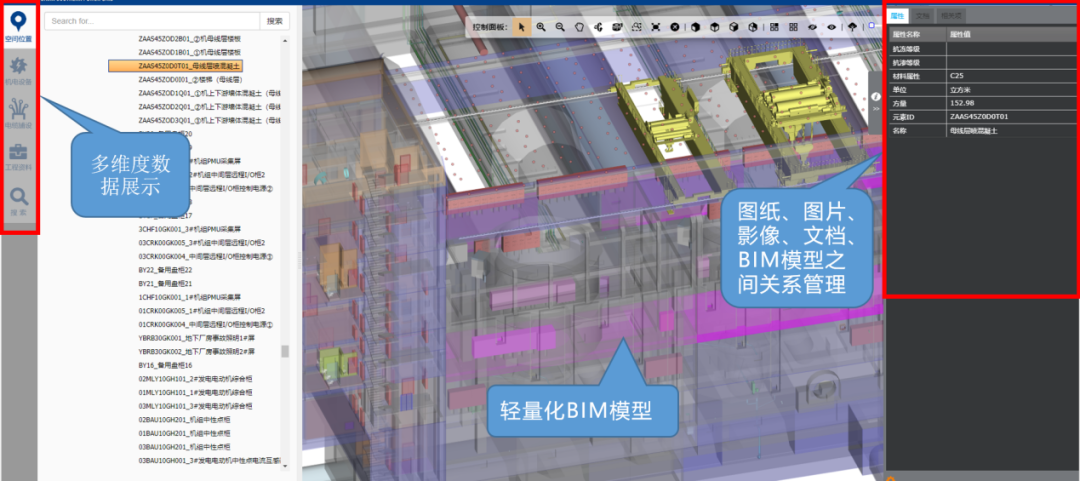1080x481 pixels.
Task: Click the Search for... input field
Action: pyautogui.click(x=150, y=20)
